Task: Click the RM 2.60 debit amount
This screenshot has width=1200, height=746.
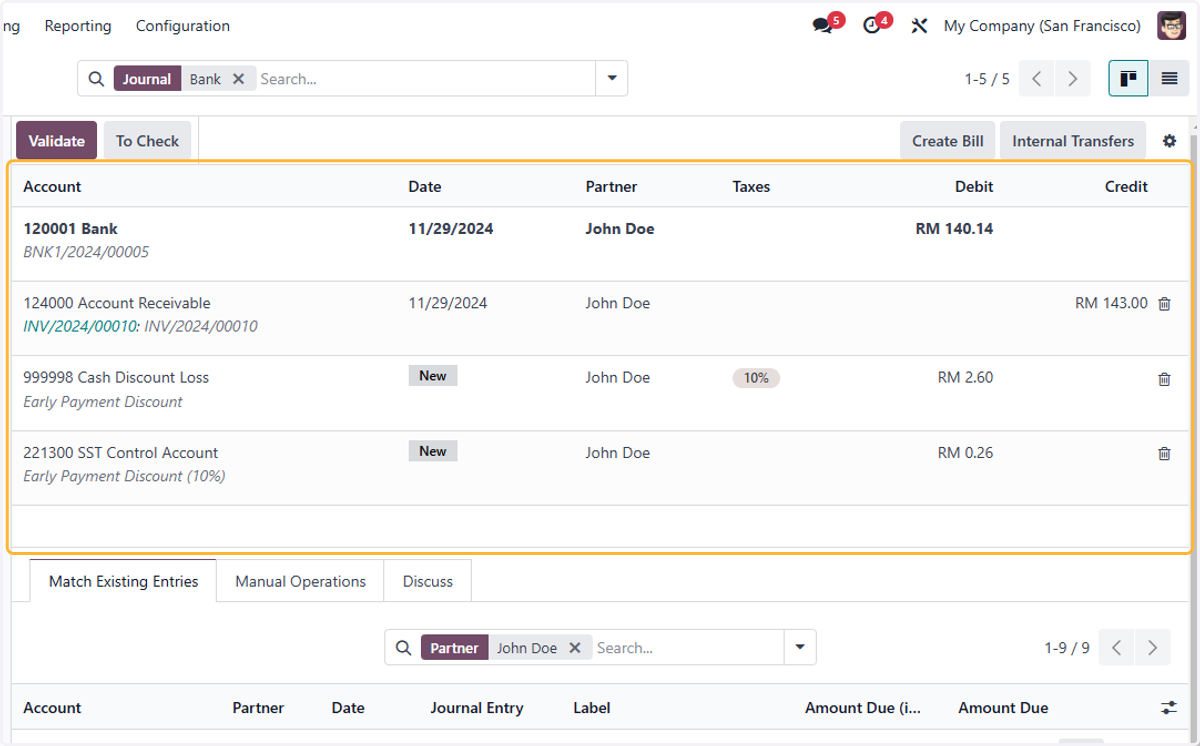Action: [965, 378]
